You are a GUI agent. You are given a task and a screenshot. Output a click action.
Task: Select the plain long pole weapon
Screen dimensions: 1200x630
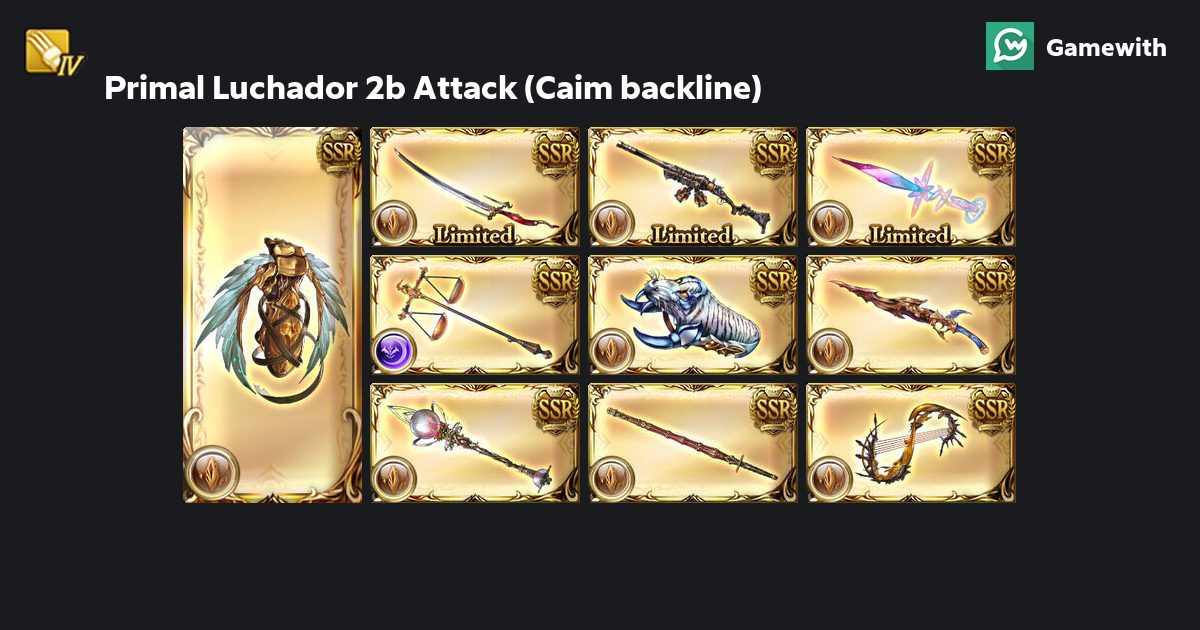point(693,443)
